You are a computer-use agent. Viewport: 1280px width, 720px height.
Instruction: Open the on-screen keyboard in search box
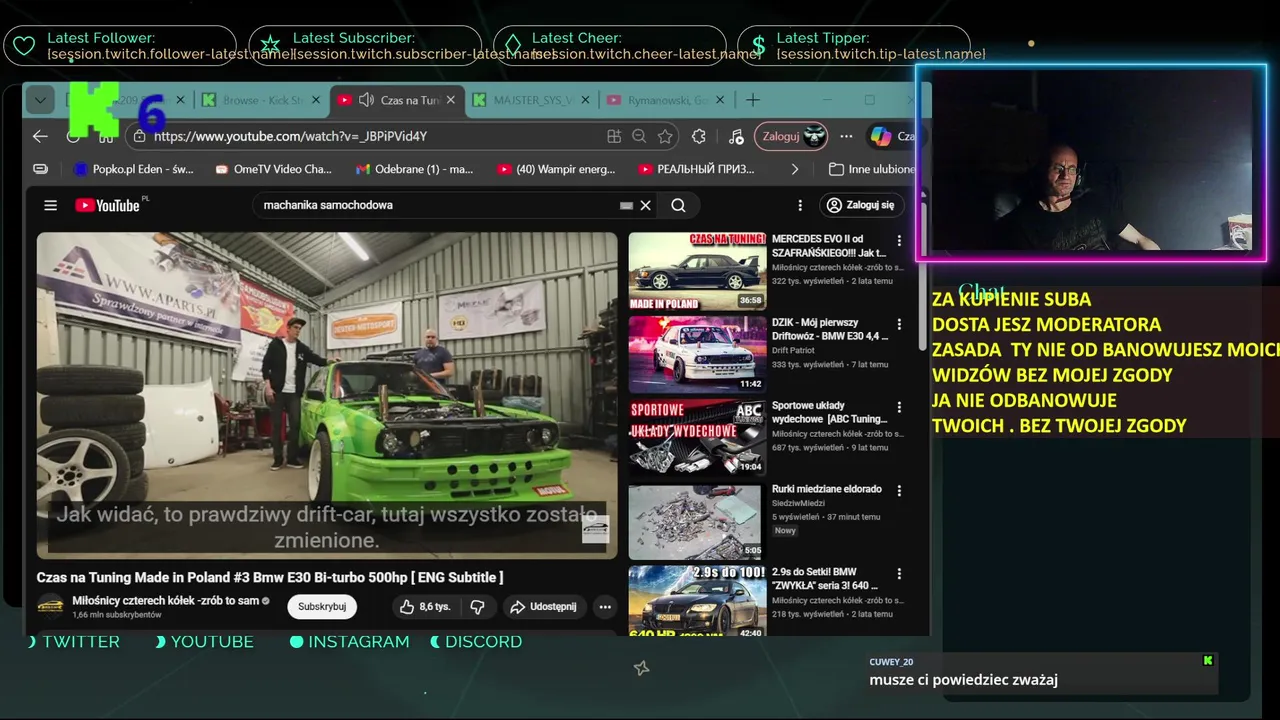[626, 205]
